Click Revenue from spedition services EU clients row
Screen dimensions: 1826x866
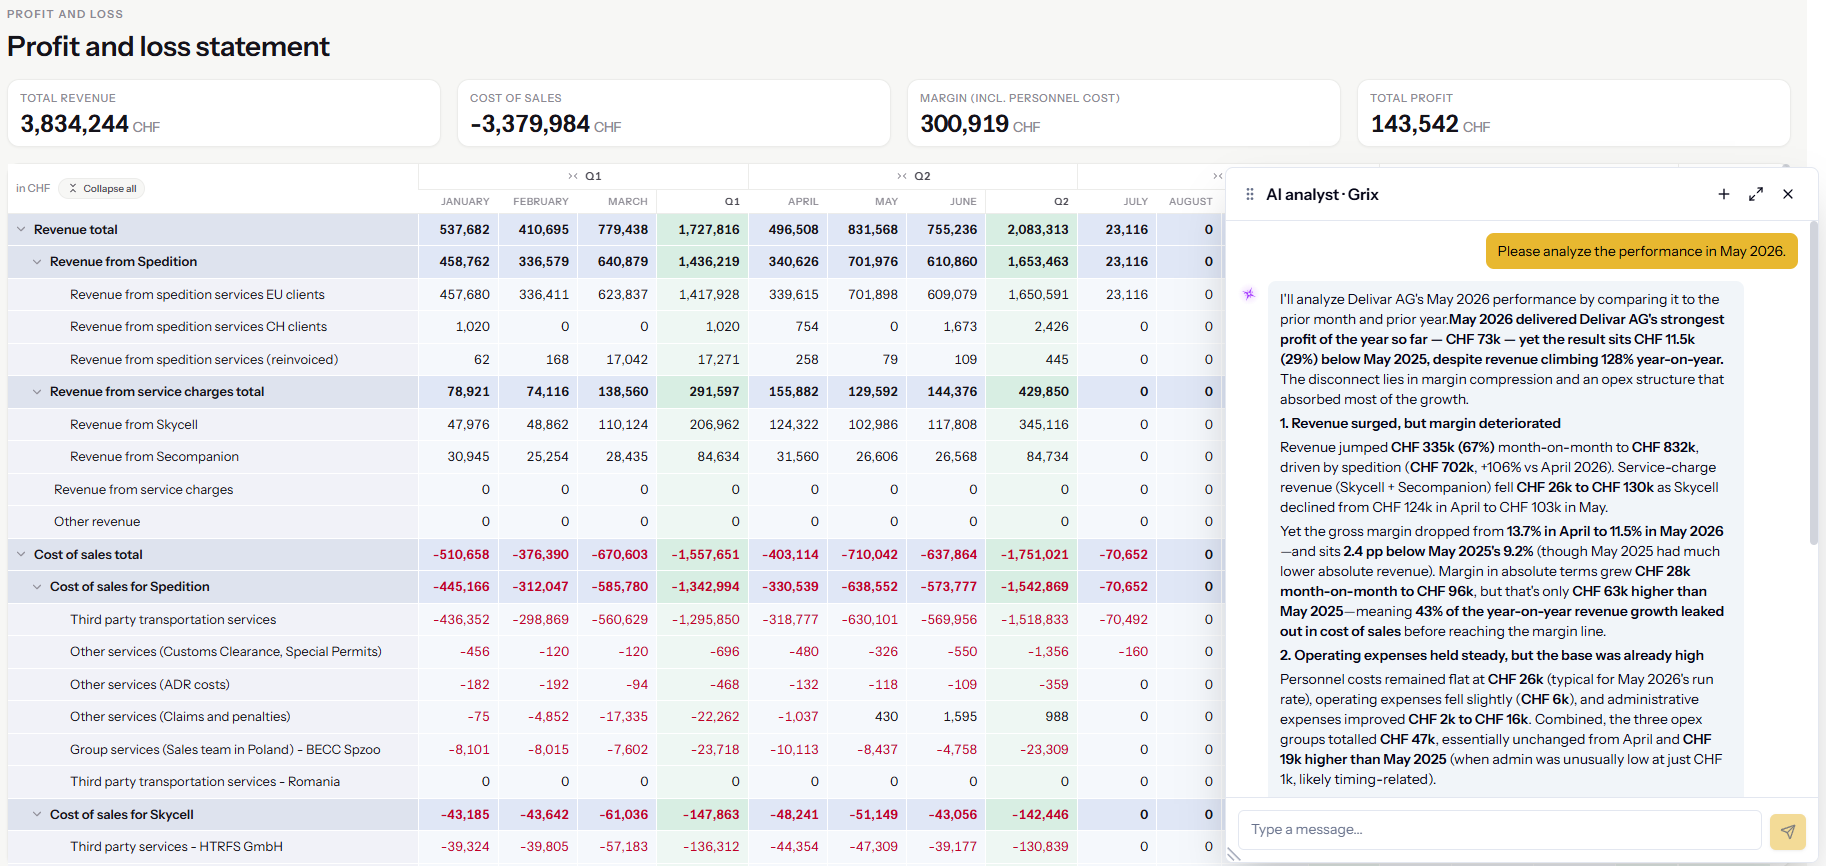point(197,294)
